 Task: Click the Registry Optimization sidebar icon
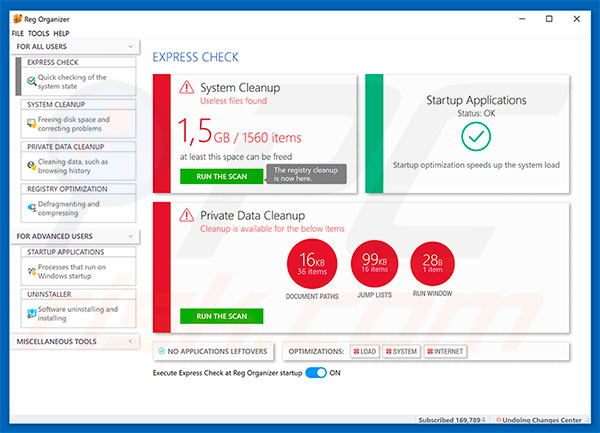32,208
